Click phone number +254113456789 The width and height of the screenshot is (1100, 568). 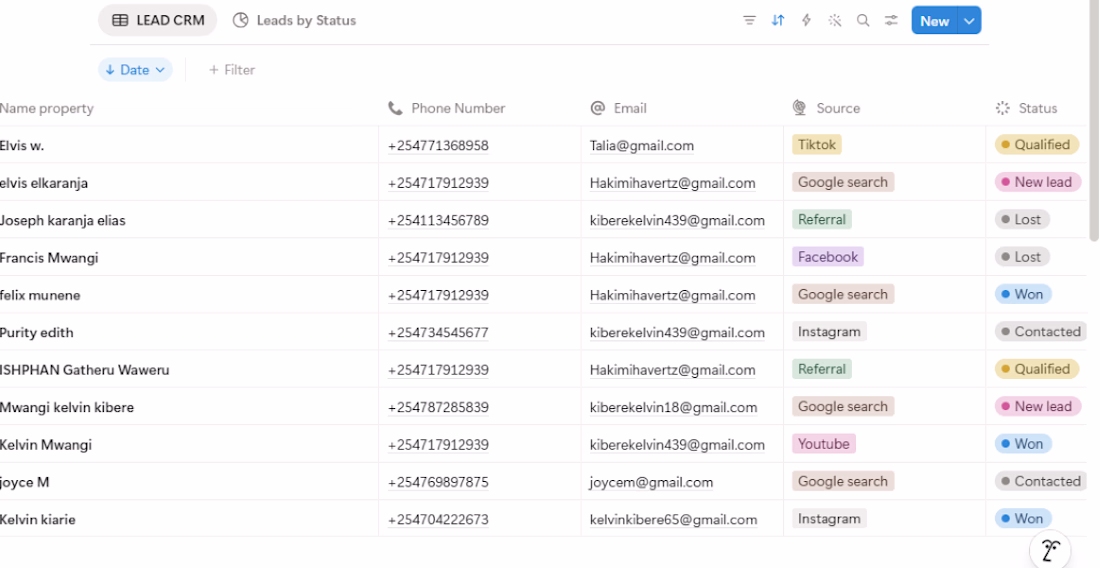point(438,220)
